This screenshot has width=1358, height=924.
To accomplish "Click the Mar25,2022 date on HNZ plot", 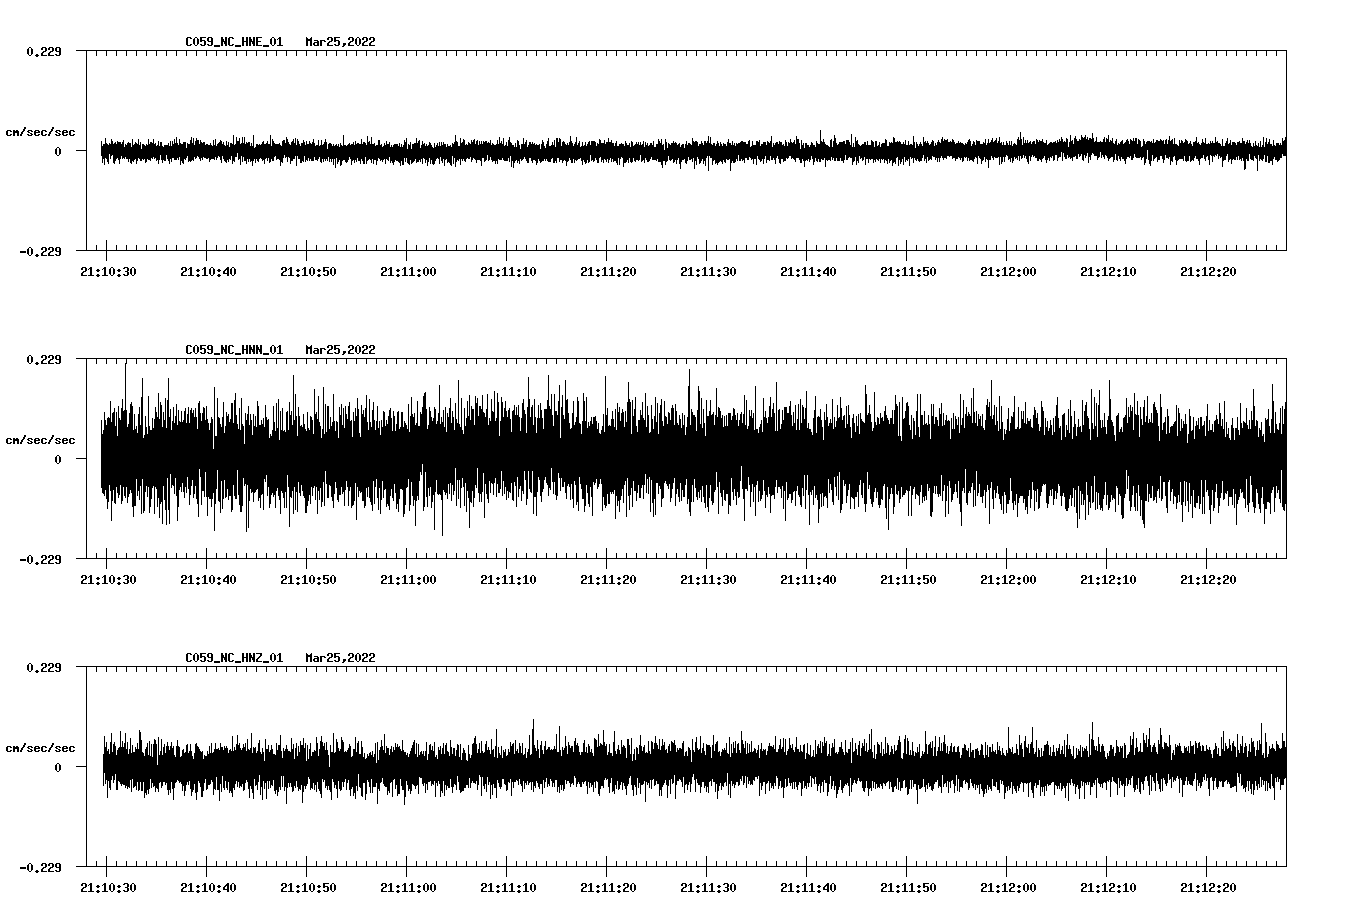I will [x=340, y=658].
